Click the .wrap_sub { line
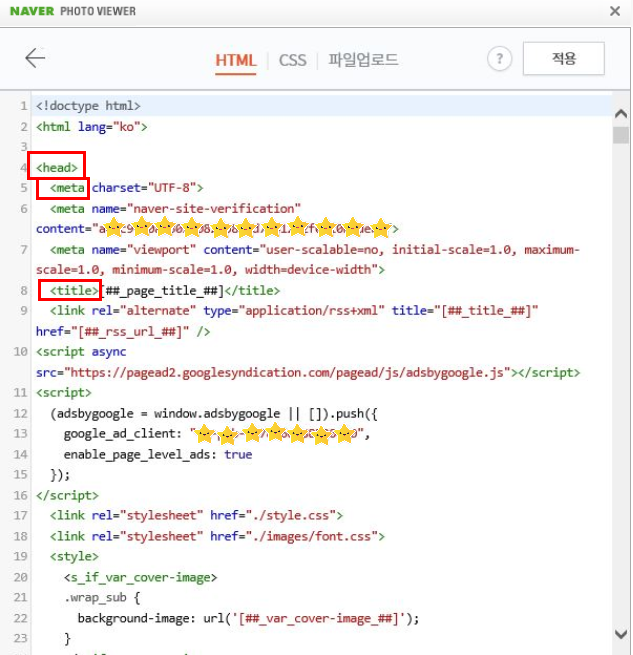Screen dimensions: 633x655 click(102, 597)
